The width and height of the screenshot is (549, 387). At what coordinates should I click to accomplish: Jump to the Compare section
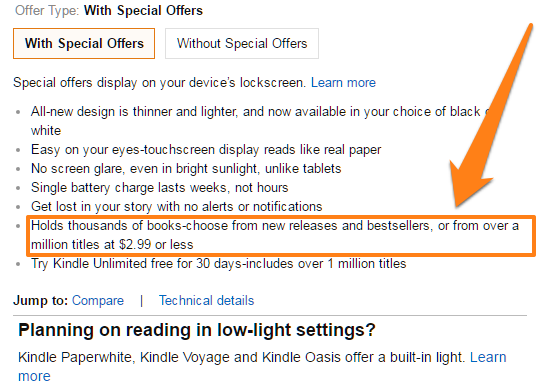[x=98, y=300]
